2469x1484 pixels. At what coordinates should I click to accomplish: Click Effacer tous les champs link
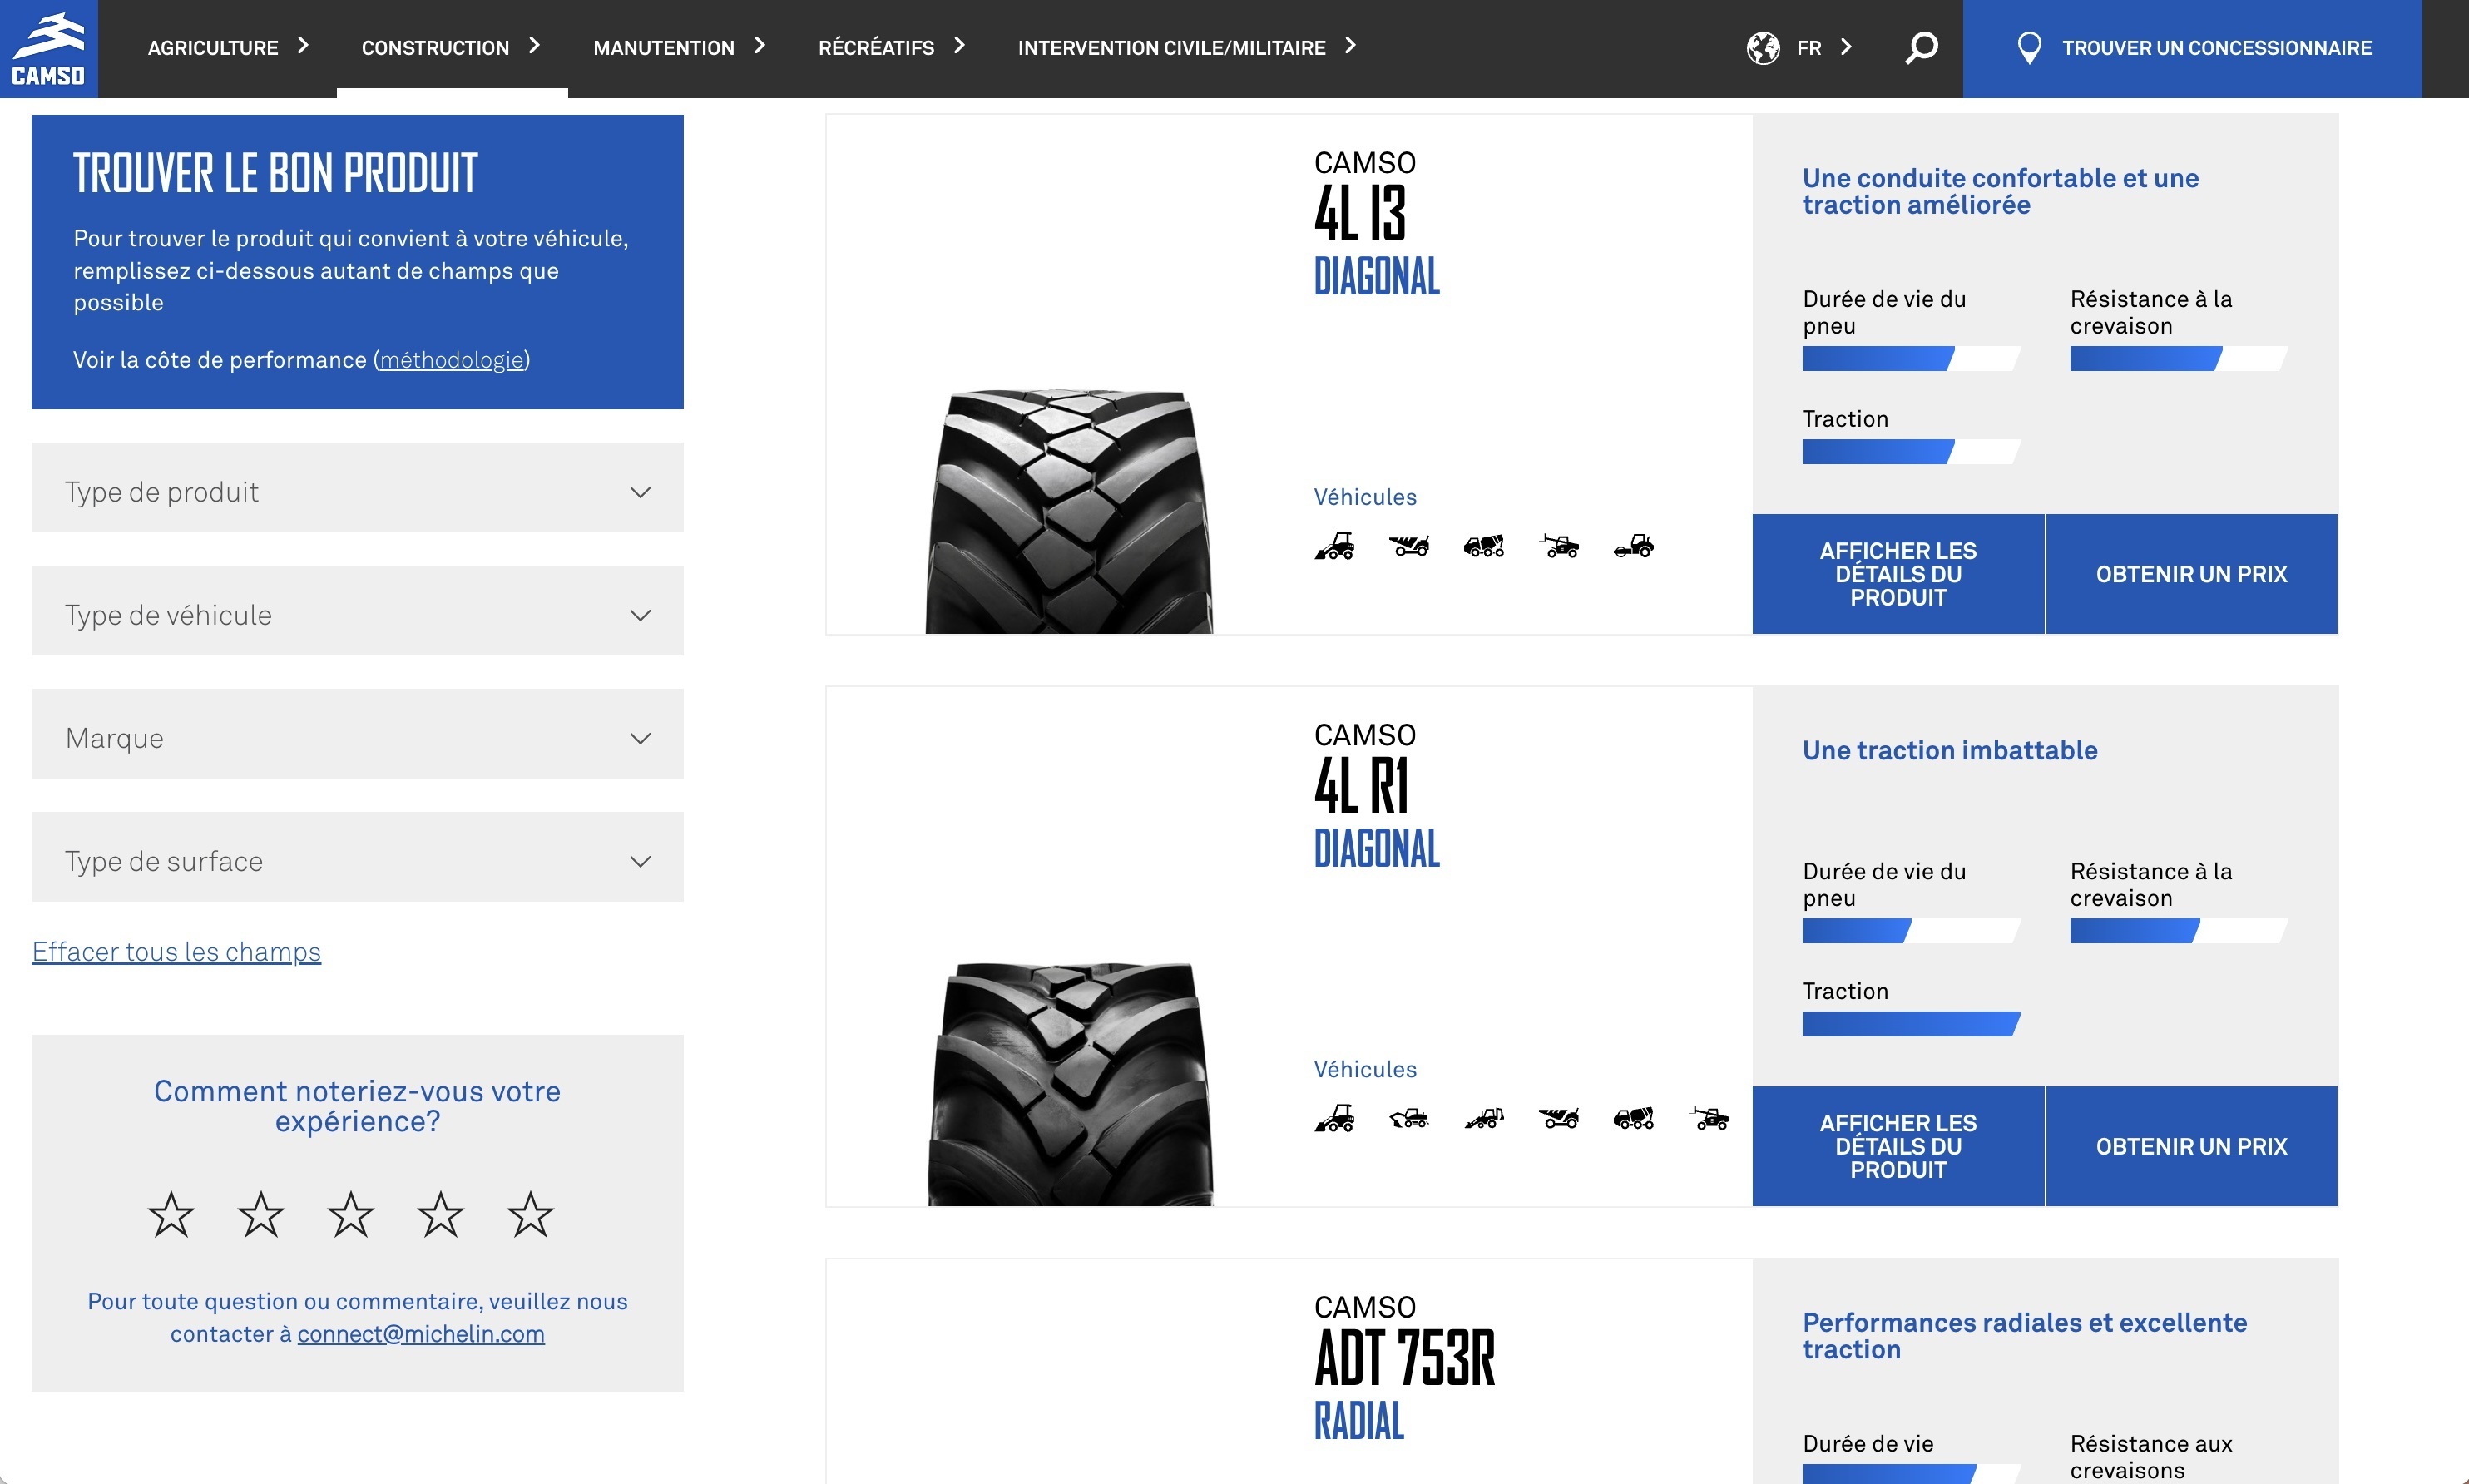click(176, 951)
